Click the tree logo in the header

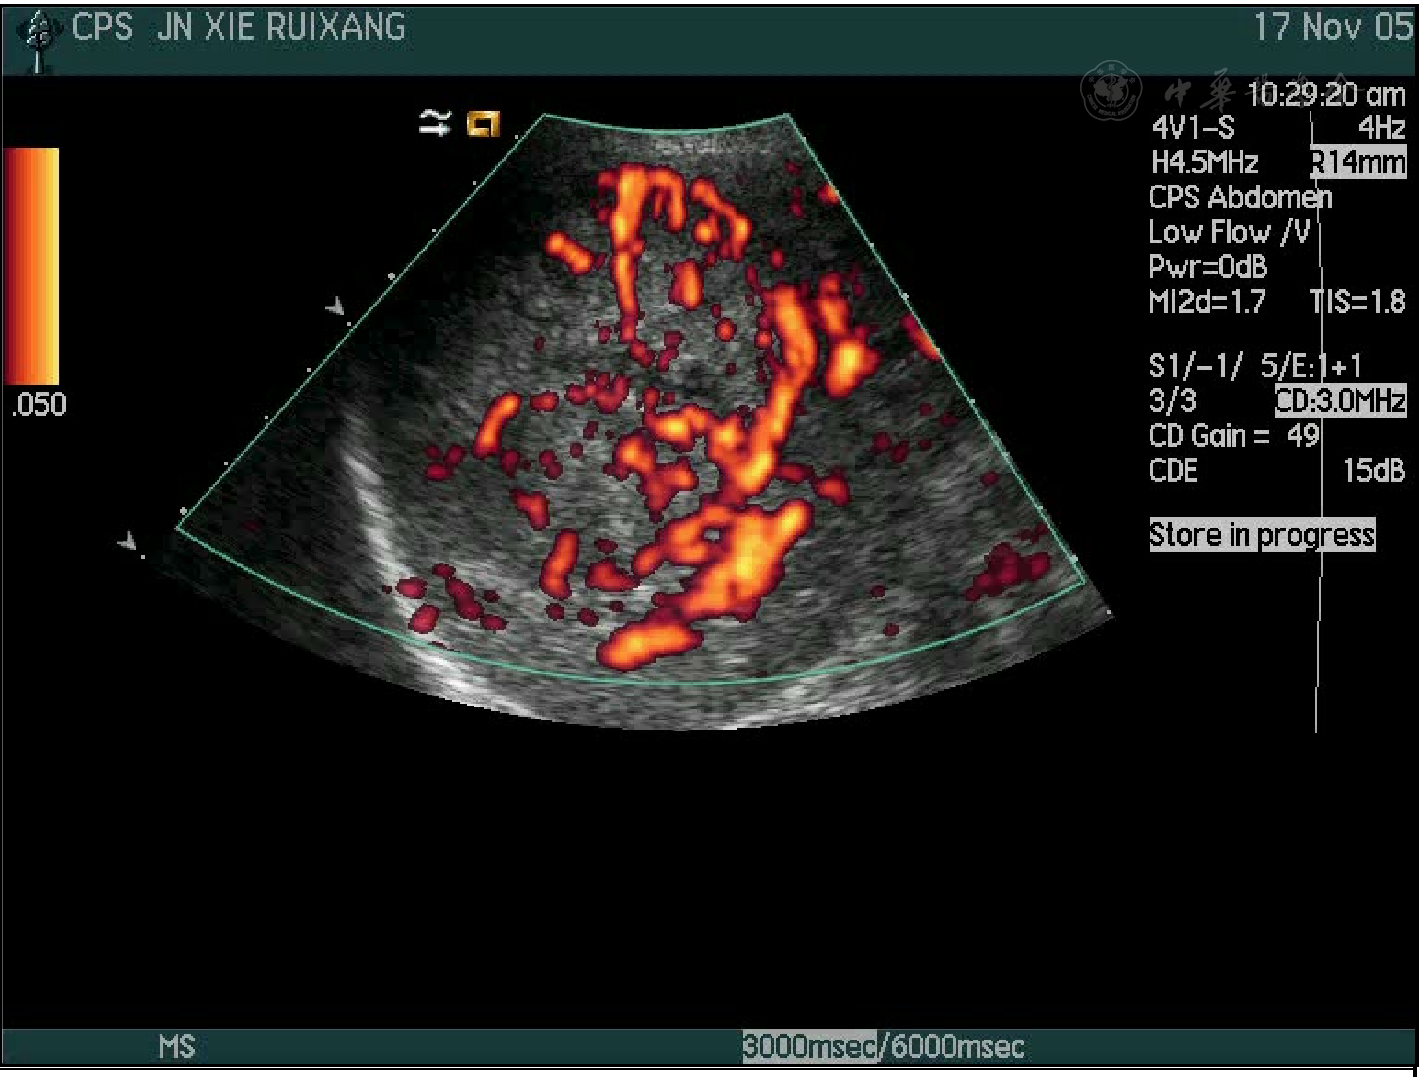tap(40, 40)
